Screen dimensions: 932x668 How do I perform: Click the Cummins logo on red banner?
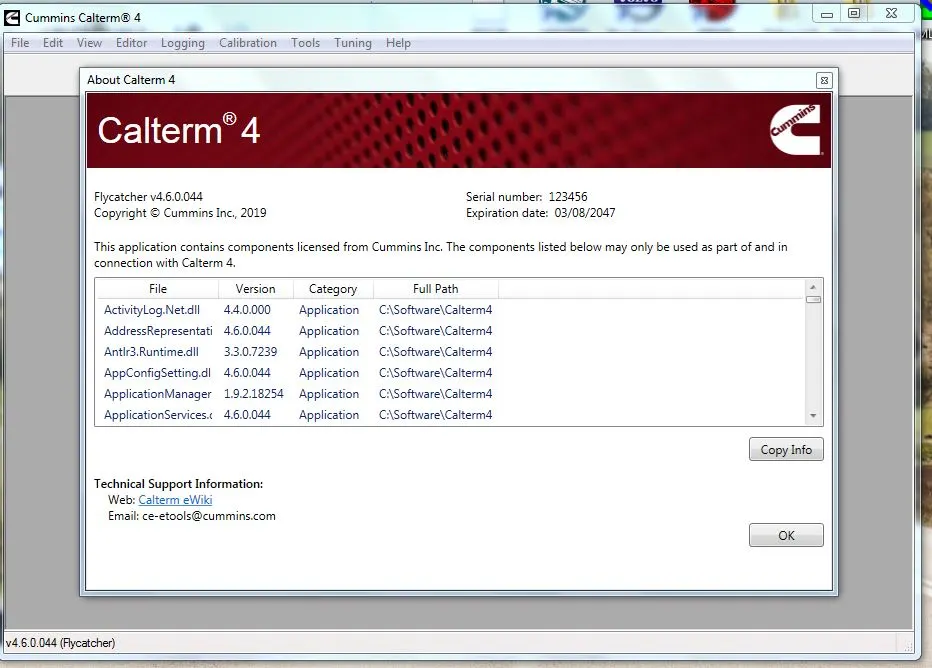[x=795, y=130]
